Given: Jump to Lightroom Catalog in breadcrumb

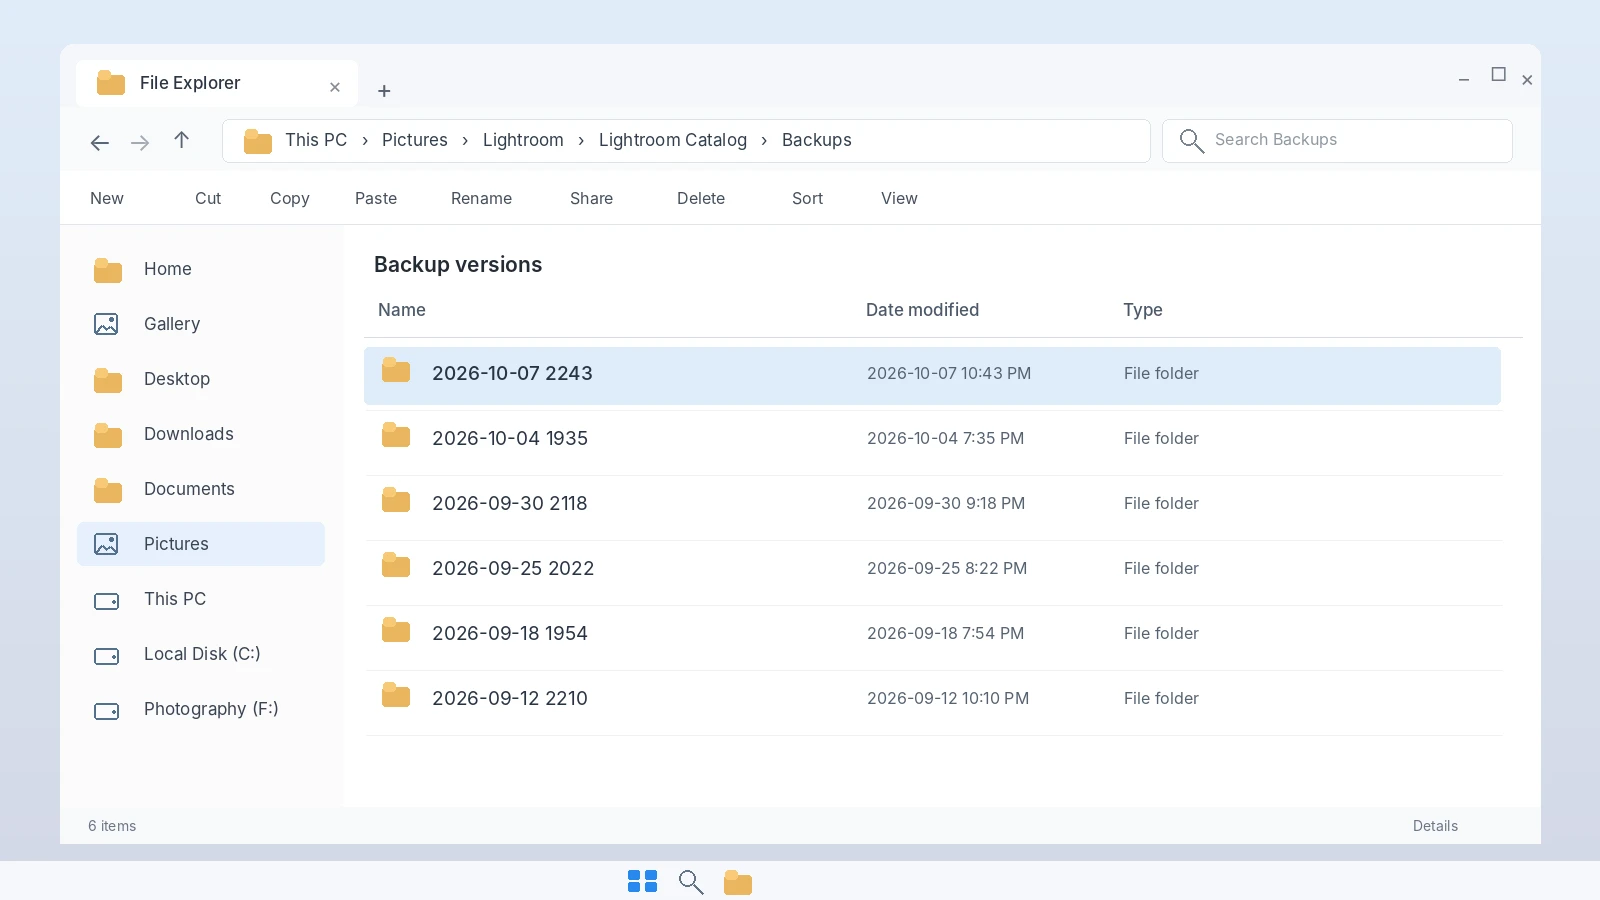Looking at the screenshot, I should (673, 140).
